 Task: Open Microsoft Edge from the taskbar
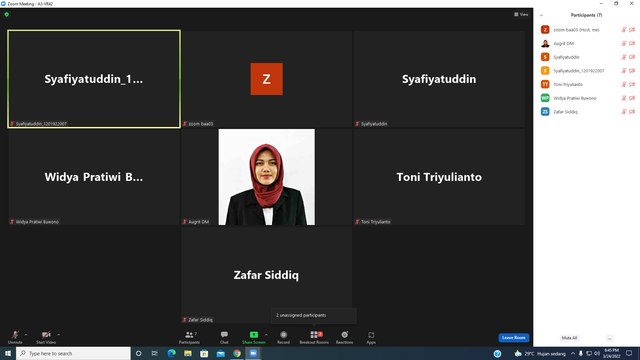171,353
